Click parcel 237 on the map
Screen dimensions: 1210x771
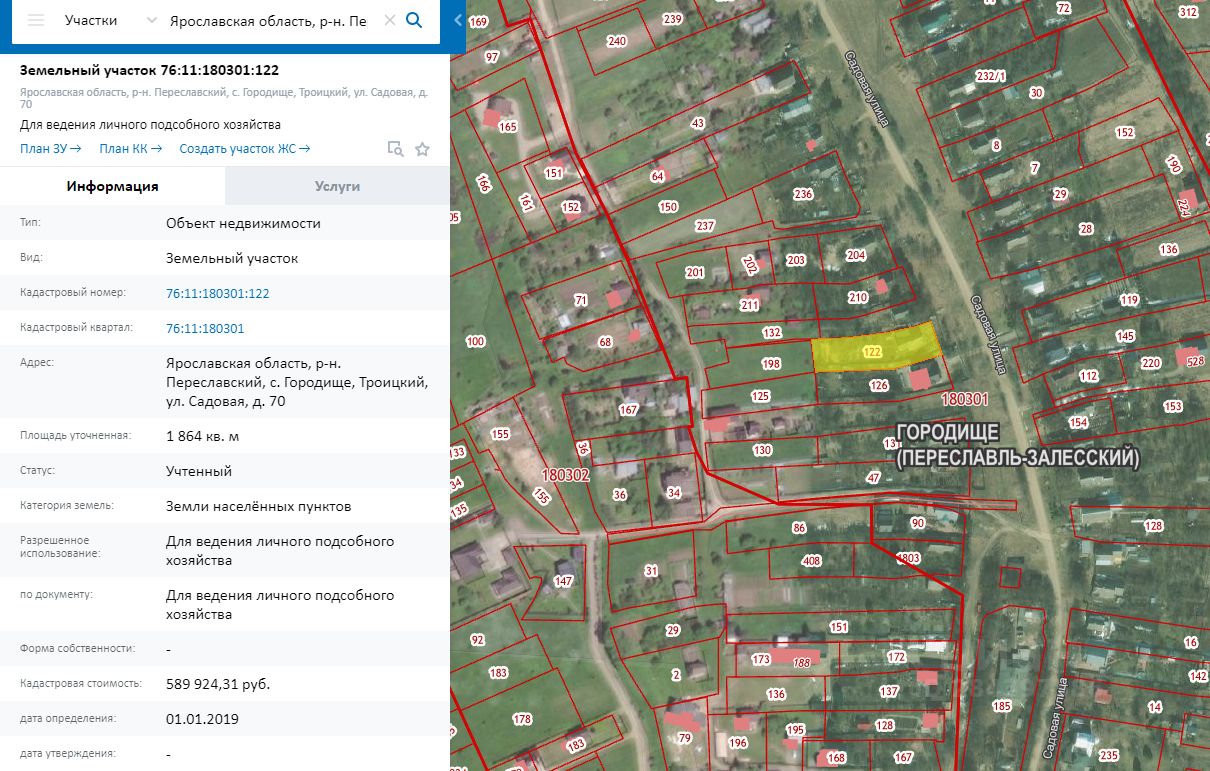(x=705, y=226)
